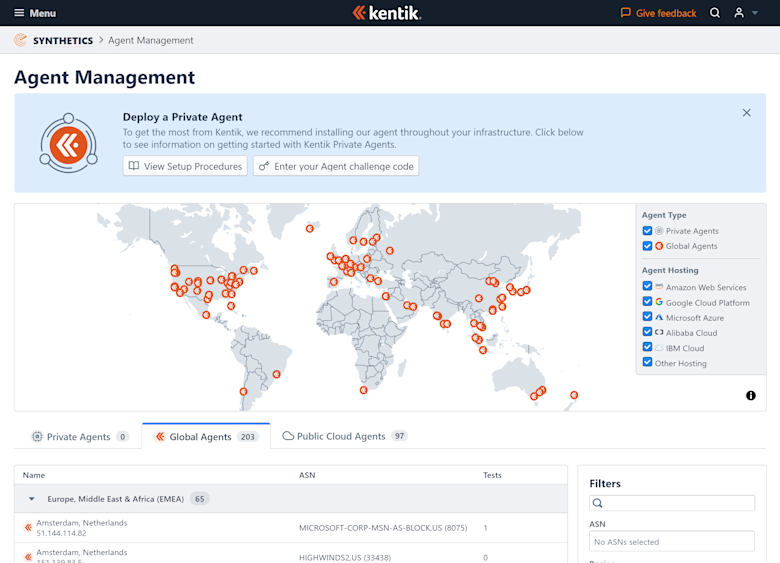
Task: Toggle the IBM Cloud checkbox
Action: [647, 347]
